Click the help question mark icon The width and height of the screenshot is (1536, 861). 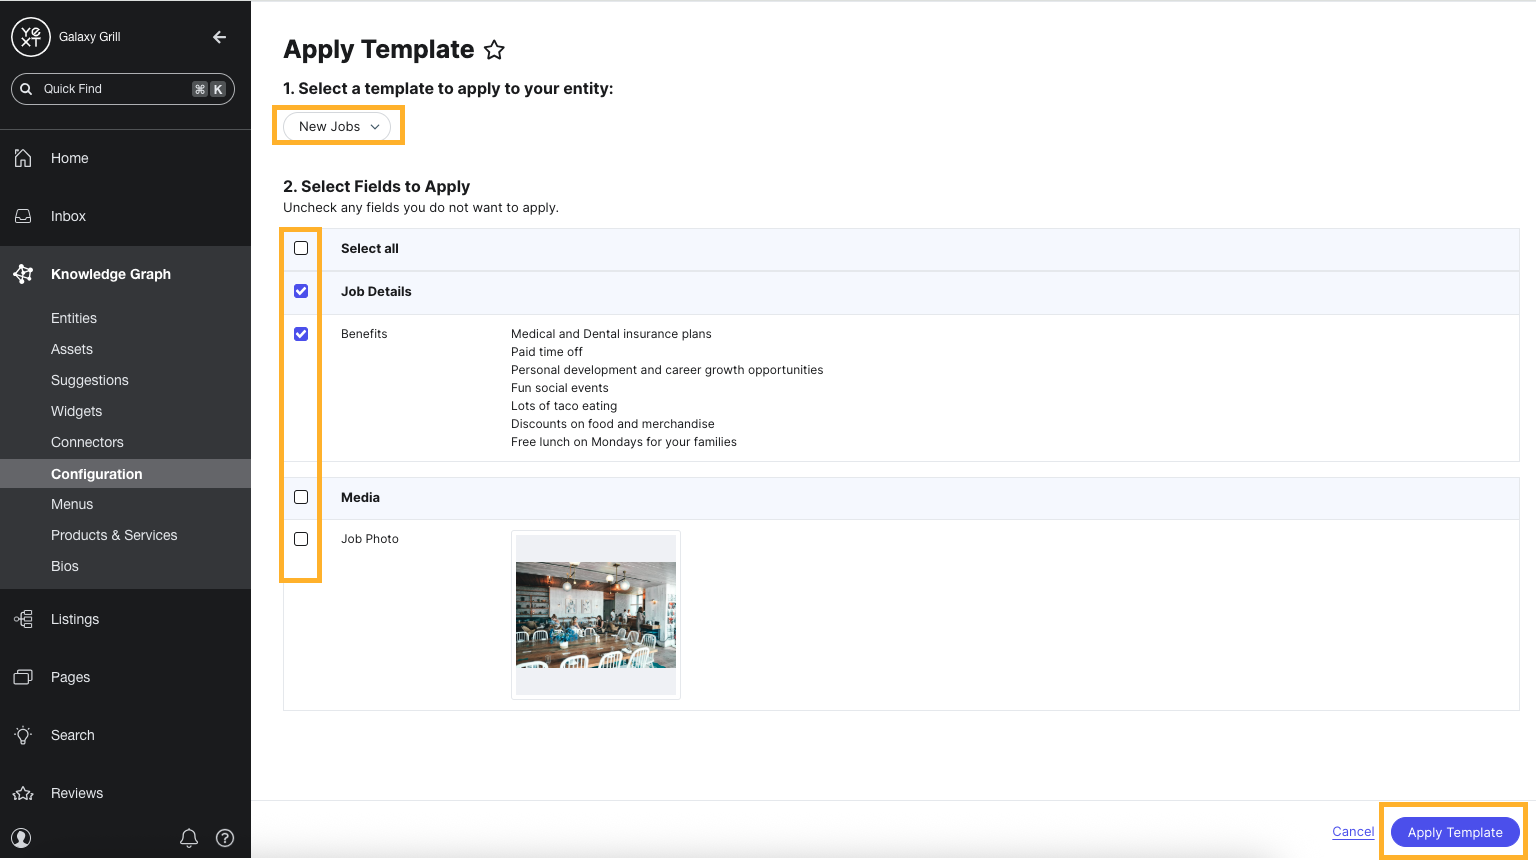tap(225, 838)
